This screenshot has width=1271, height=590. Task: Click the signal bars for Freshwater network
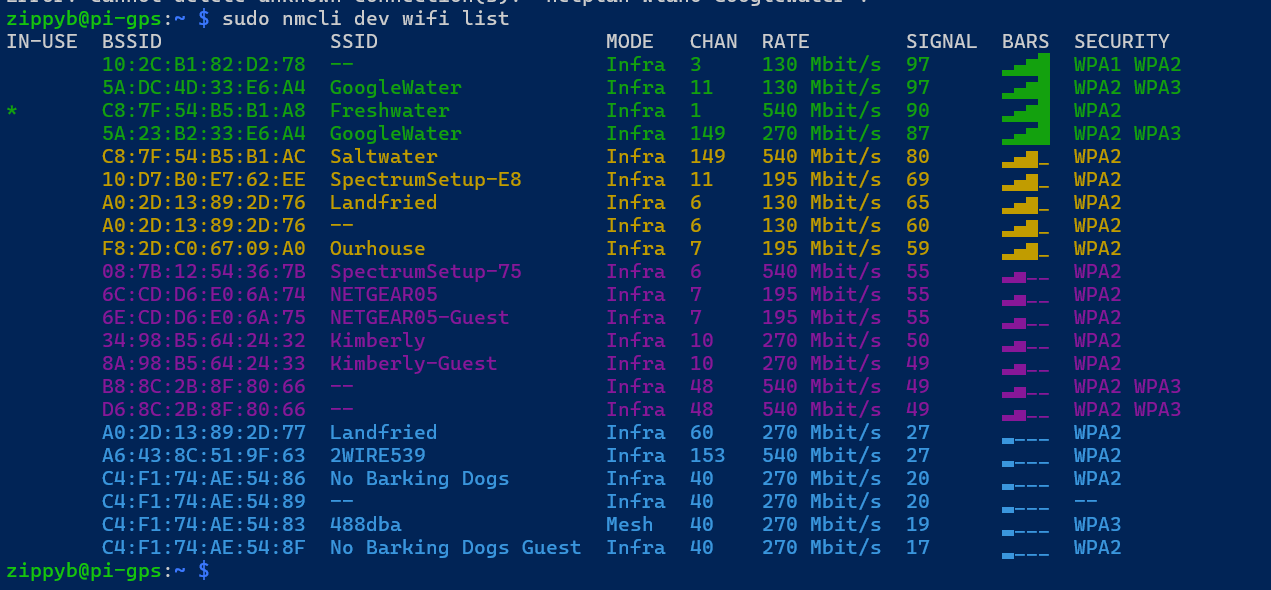click(x=1026, y=111)
